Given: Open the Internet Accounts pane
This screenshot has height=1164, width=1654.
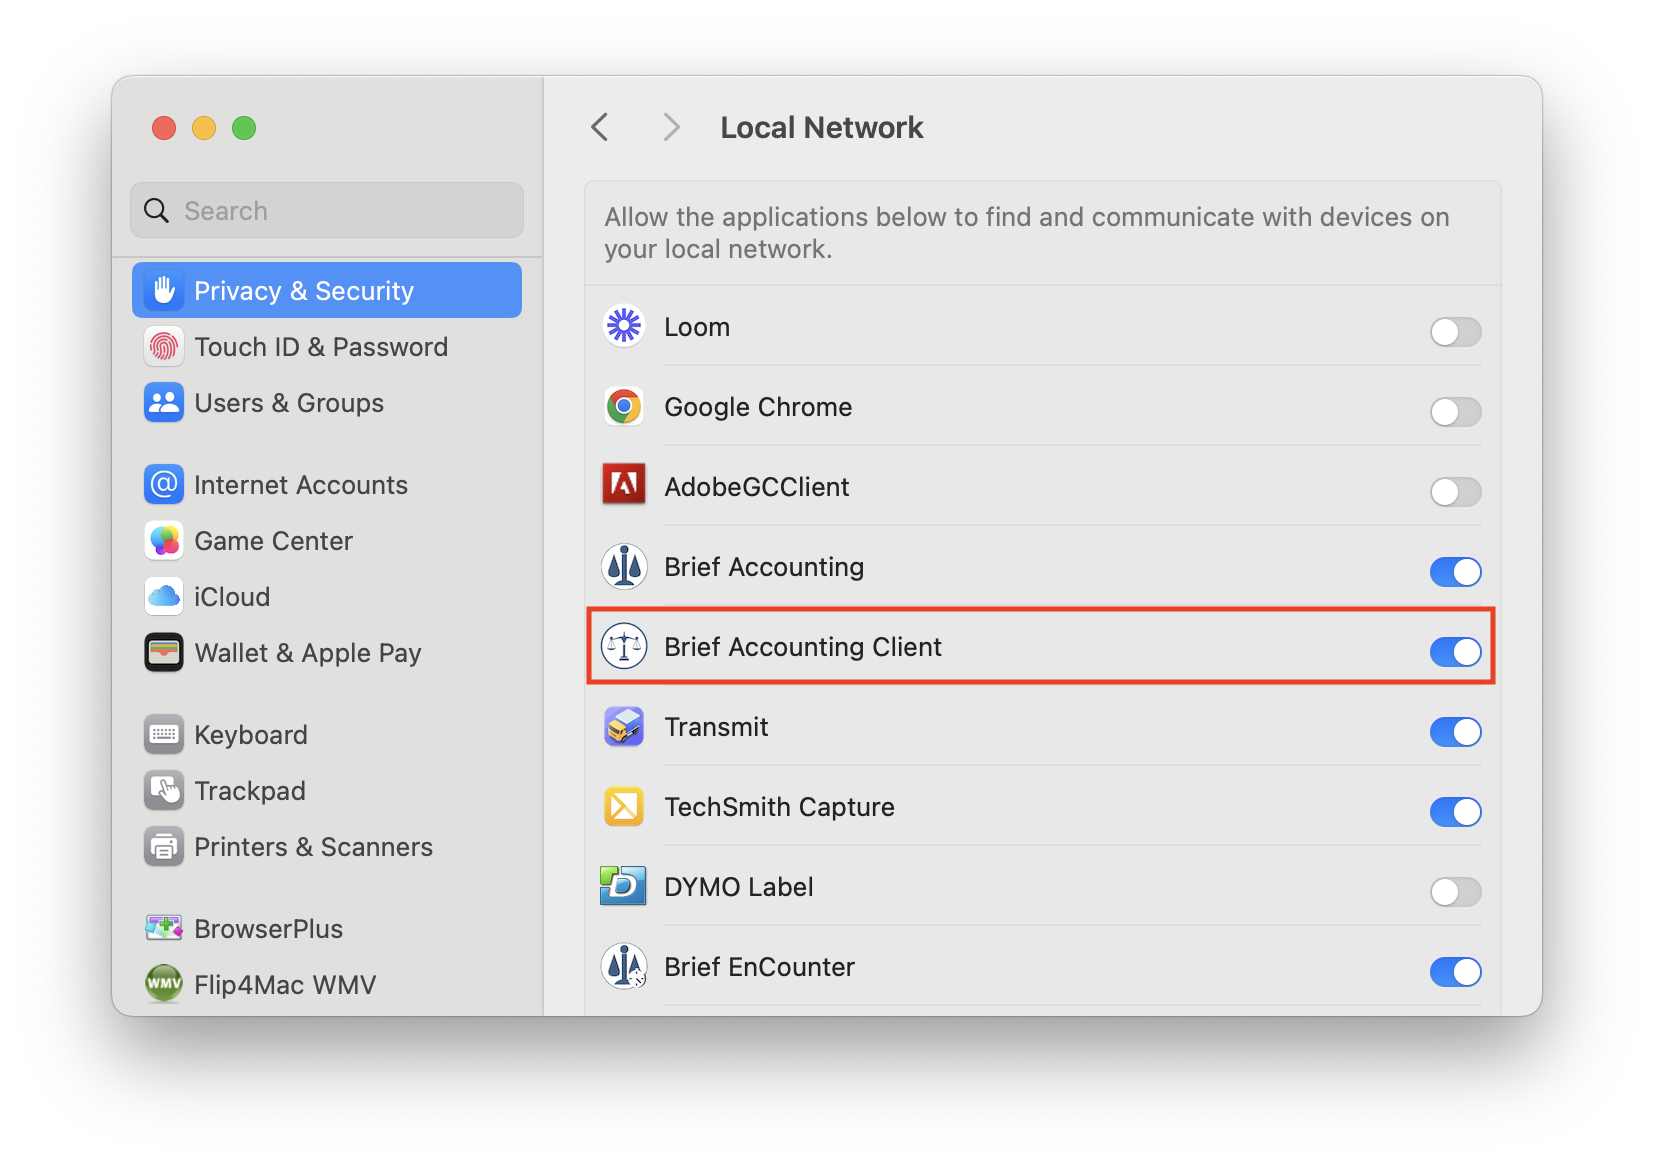Looking at the screenshot, I should tap(301, 485).
